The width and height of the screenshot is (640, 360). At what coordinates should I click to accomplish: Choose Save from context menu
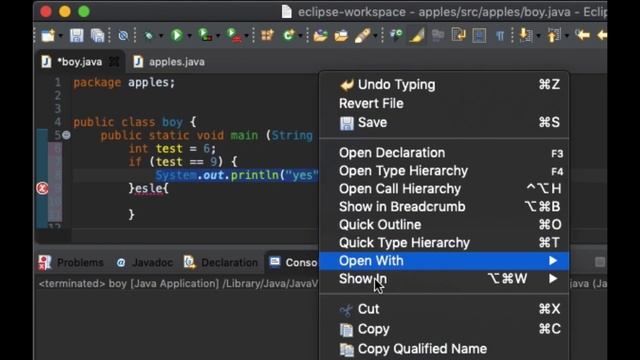tap(444, 122)
